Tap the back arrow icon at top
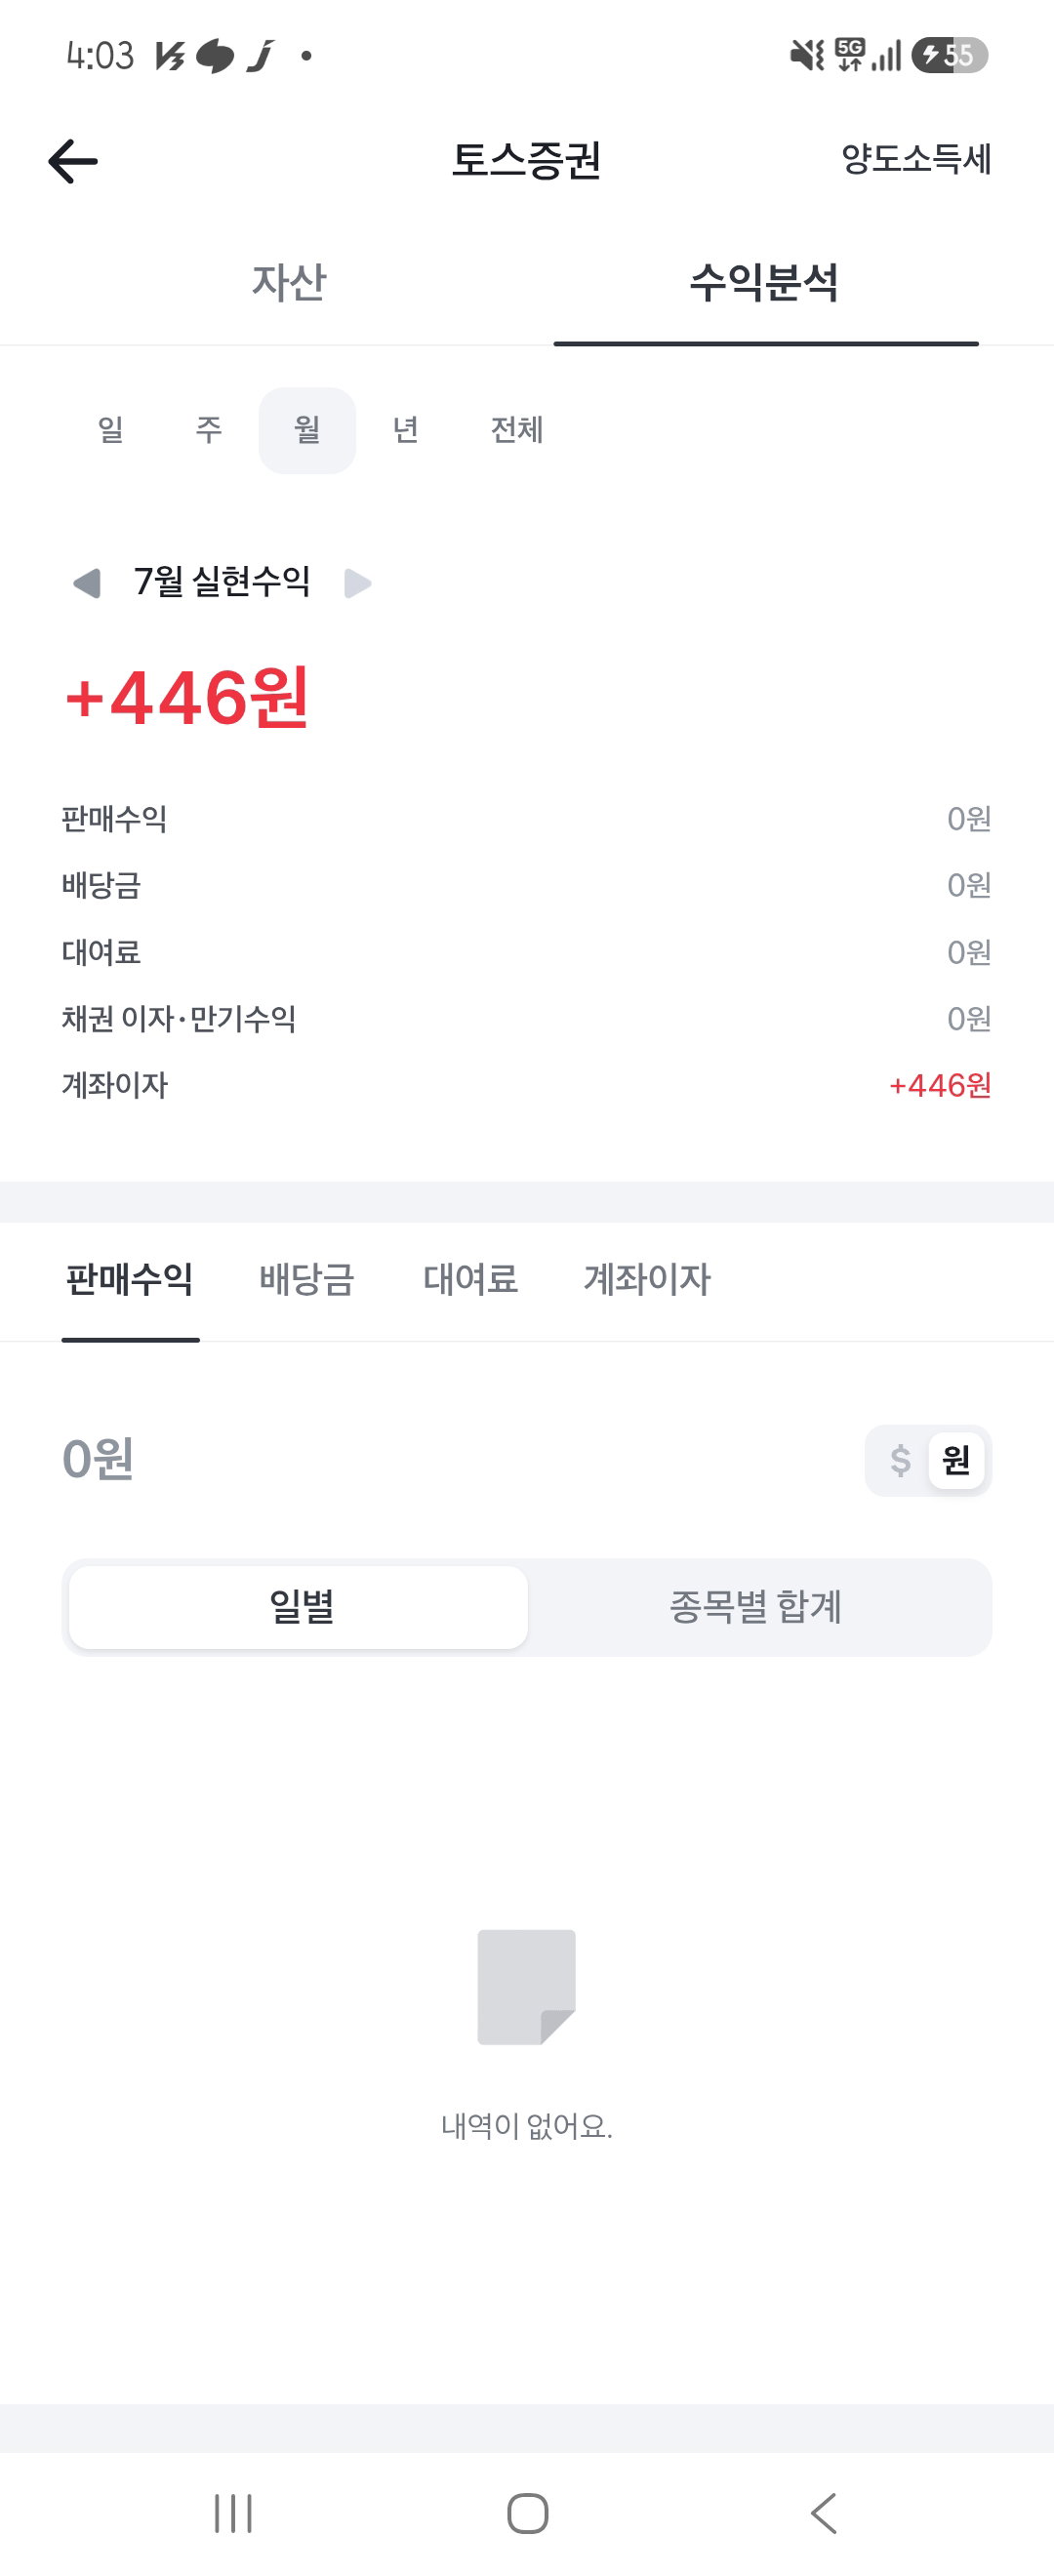The image size is (1054, 2576). click(x=73, y=161)
